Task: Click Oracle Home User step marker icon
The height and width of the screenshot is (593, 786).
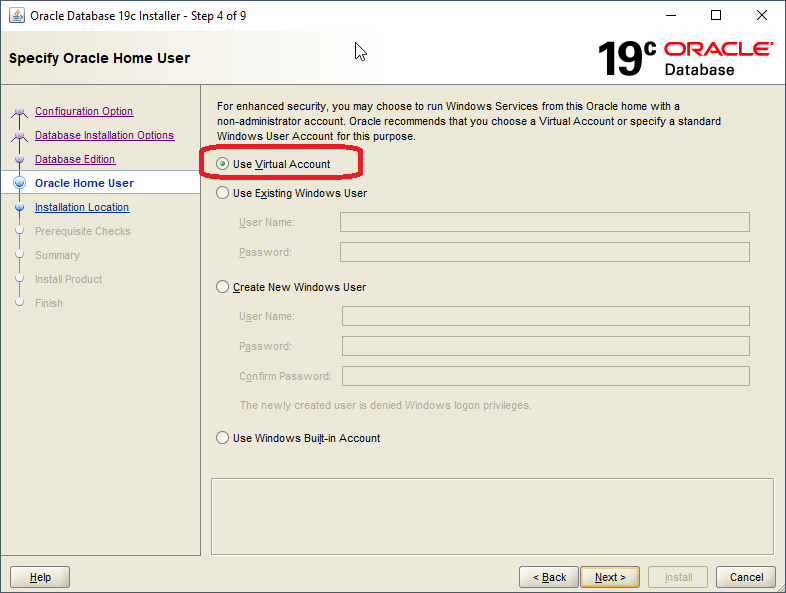Action: [20, 183]
